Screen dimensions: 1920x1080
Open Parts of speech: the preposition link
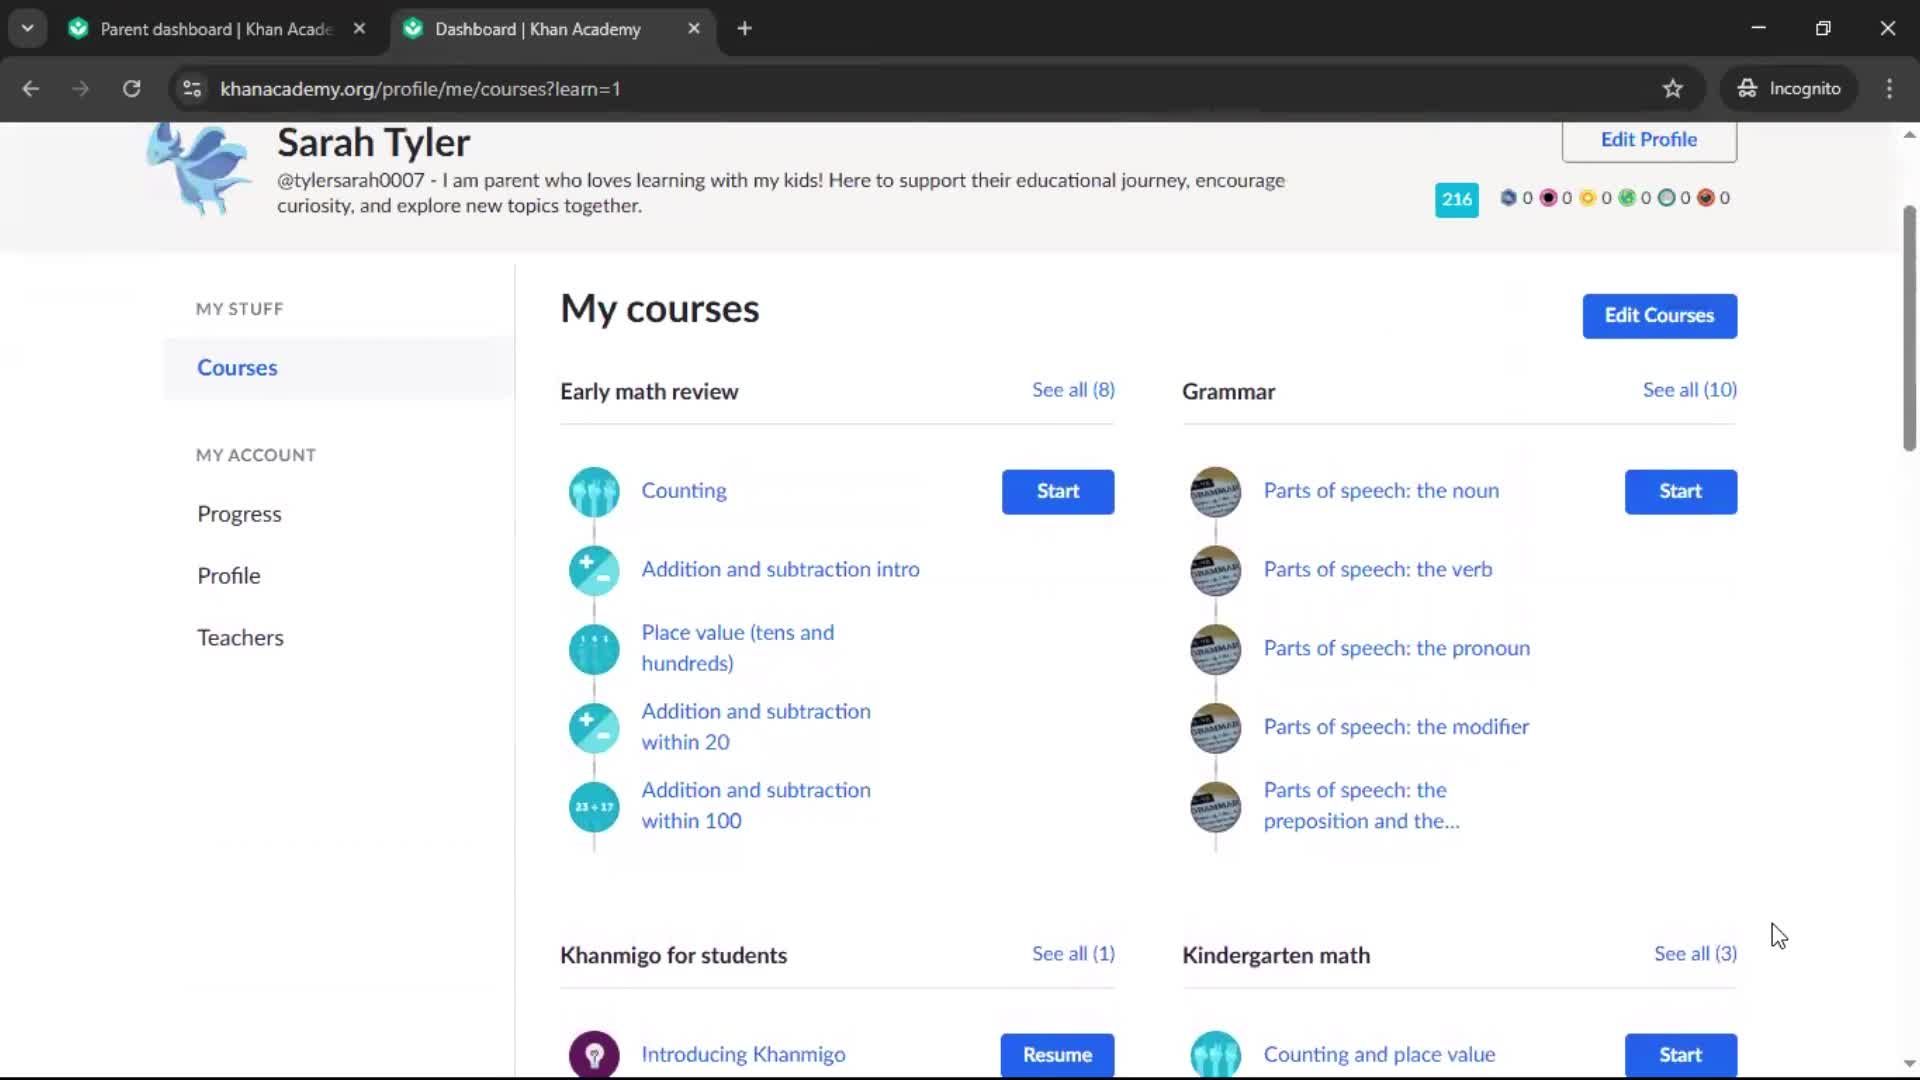pos(1361,806)
